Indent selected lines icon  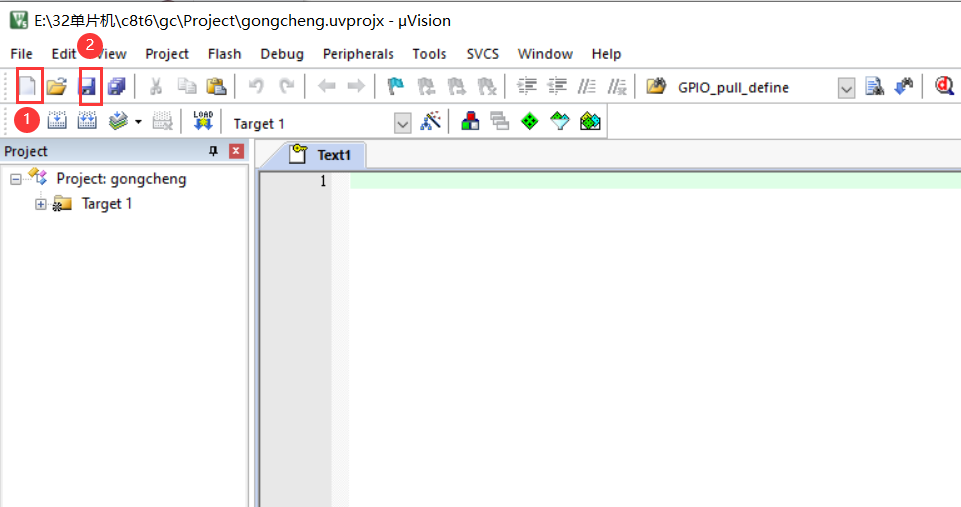click(526, 86)
